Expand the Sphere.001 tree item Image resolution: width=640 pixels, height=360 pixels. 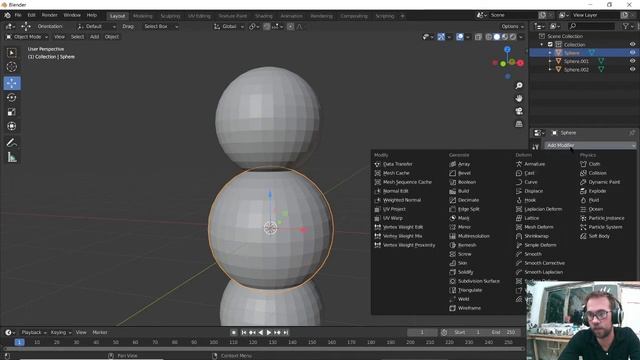point(550,61)
